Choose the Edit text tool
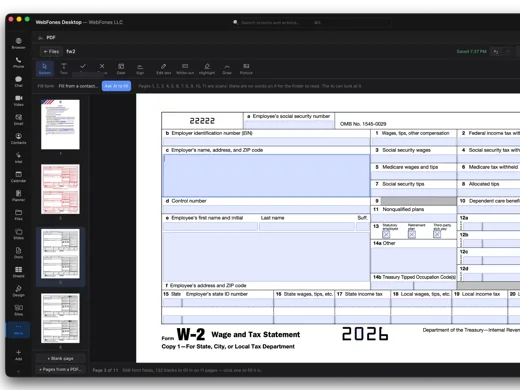This screenshot has width=520, height=390. coord(164,69)
